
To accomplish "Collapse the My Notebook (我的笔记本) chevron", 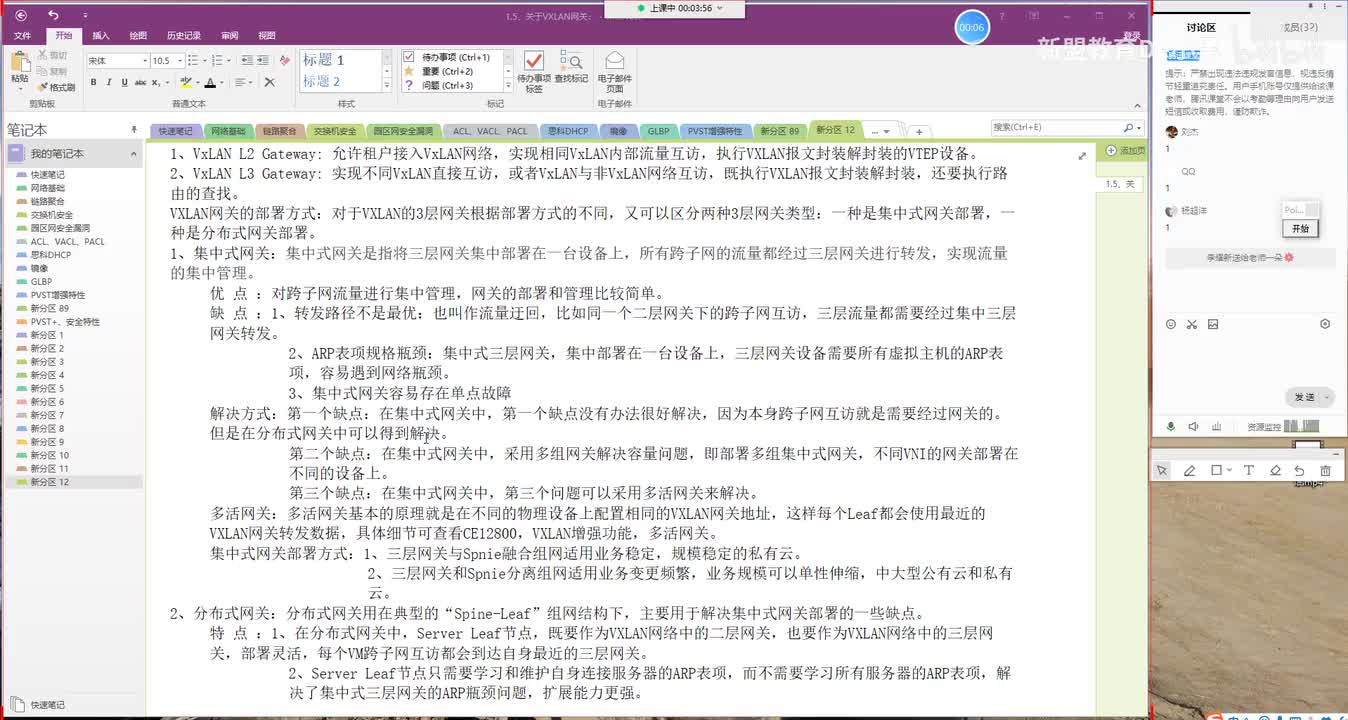I will tap(134, 154).
